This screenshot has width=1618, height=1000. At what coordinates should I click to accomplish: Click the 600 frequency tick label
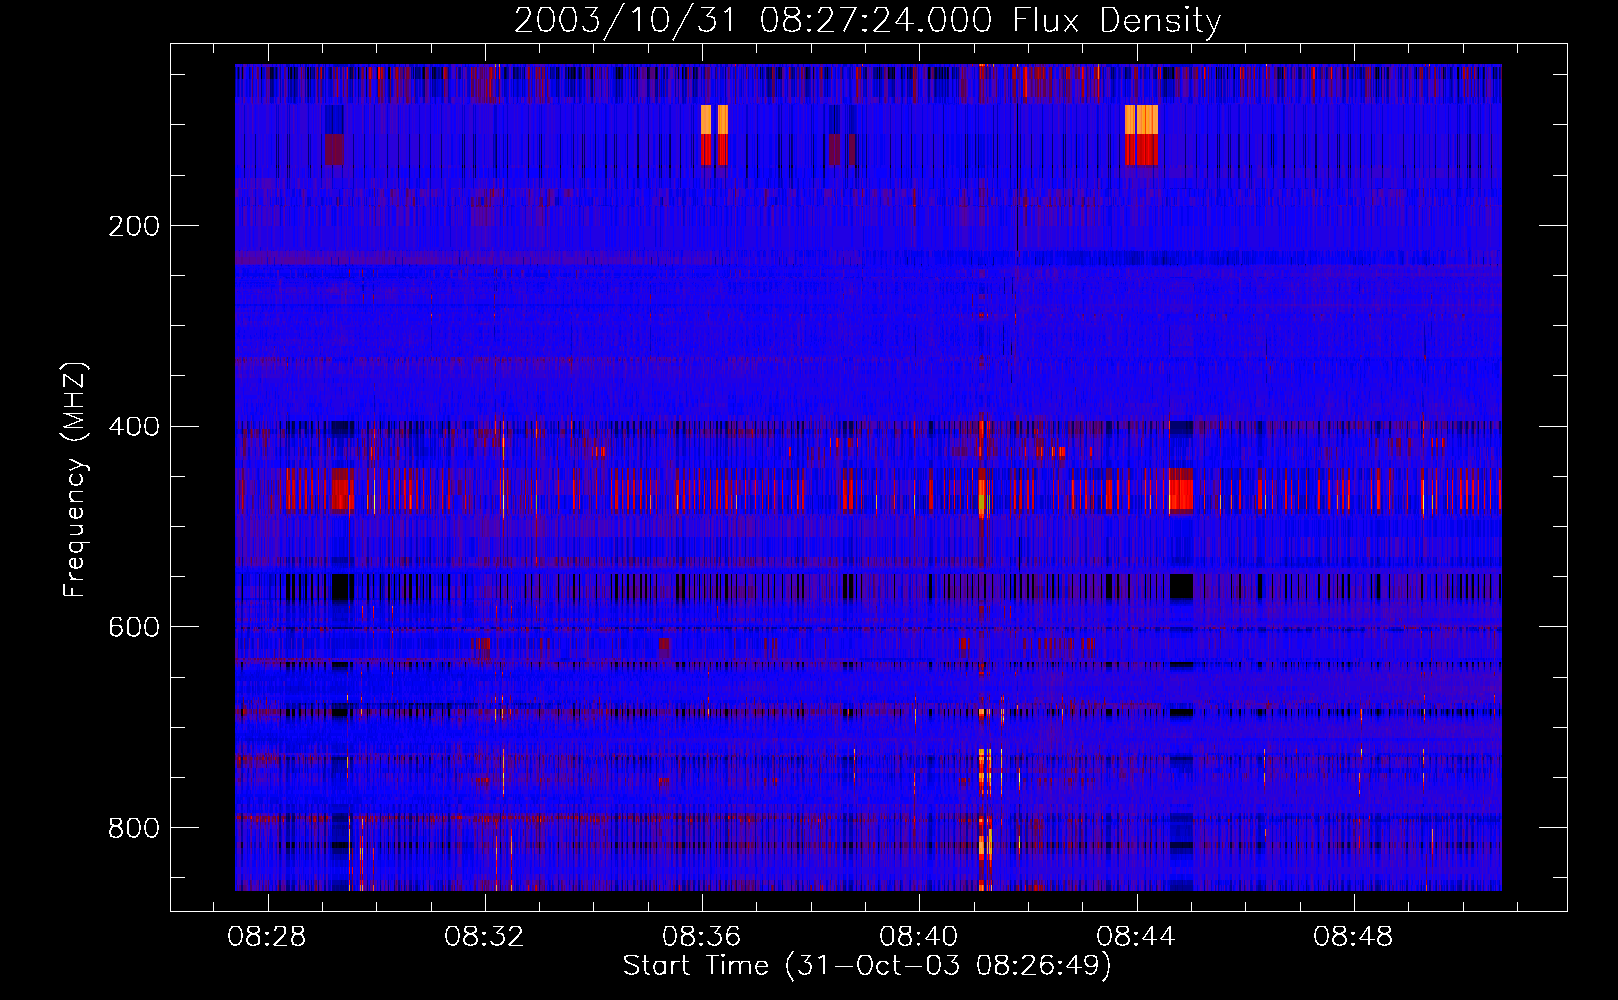134,627
